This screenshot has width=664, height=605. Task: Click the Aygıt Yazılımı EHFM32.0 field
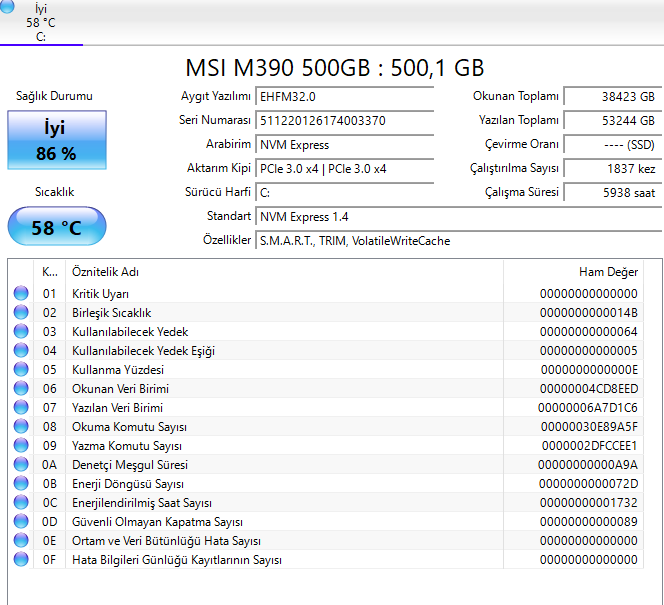click(x=345, y=97)
